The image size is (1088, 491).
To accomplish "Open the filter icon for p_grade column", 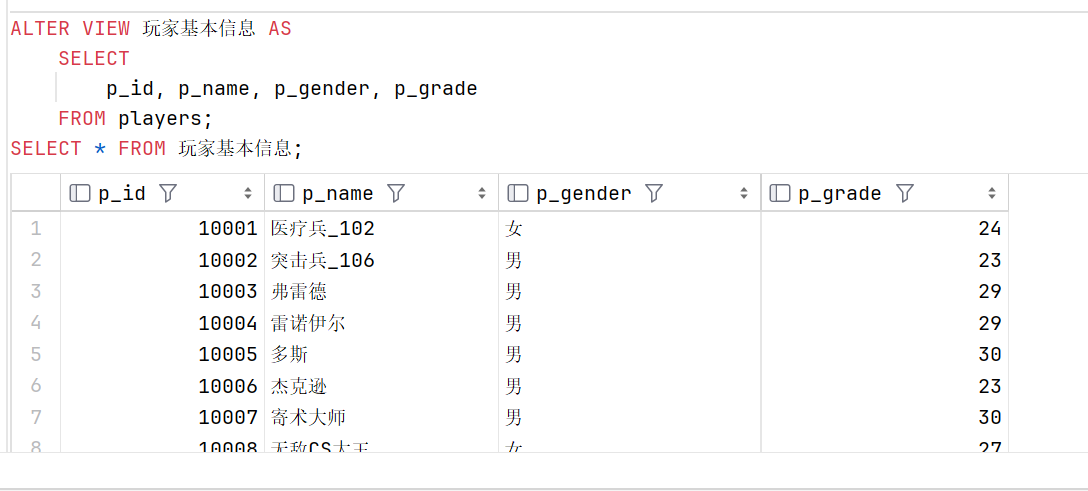I will coord(905,193).
